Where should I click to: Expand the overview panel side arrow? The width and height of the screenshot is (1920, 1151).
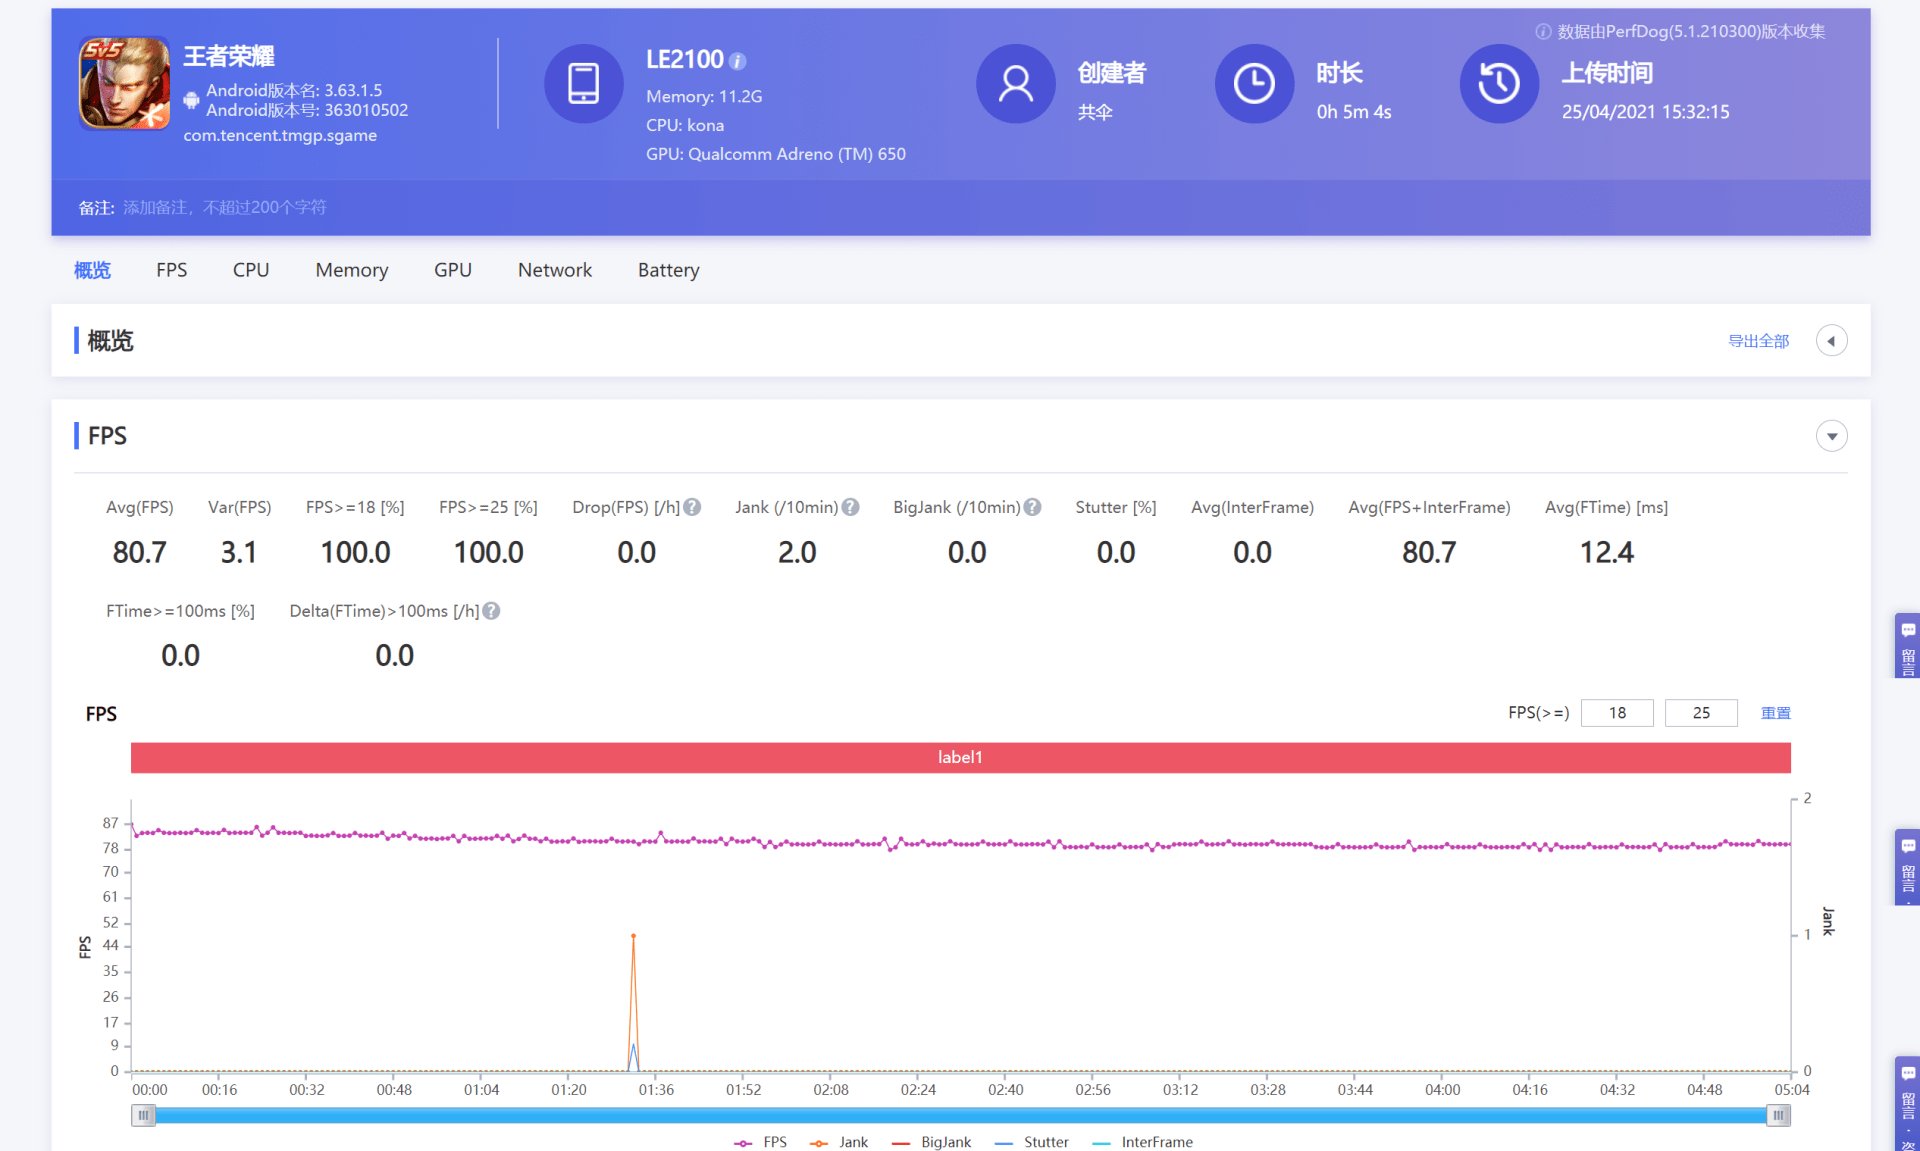(x=1832, y=340)
